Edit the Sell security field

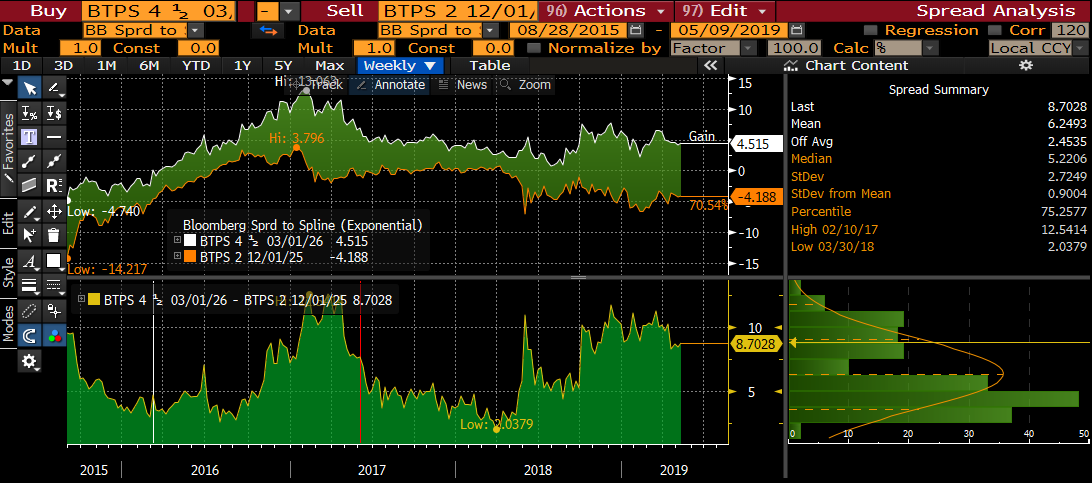457,10
